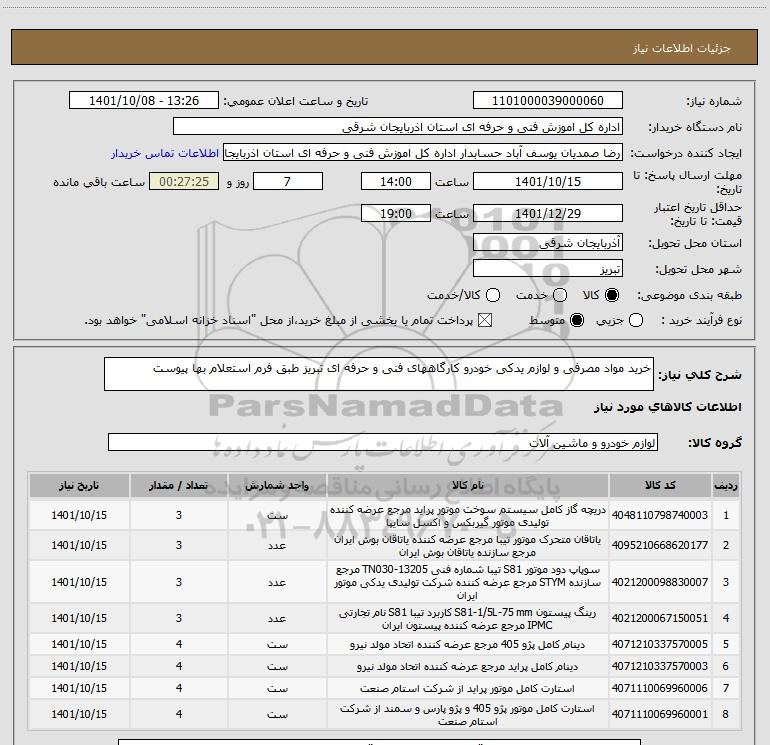770x745 pixels.
Task: Click the ردیف column header
Action: [726, 486]
